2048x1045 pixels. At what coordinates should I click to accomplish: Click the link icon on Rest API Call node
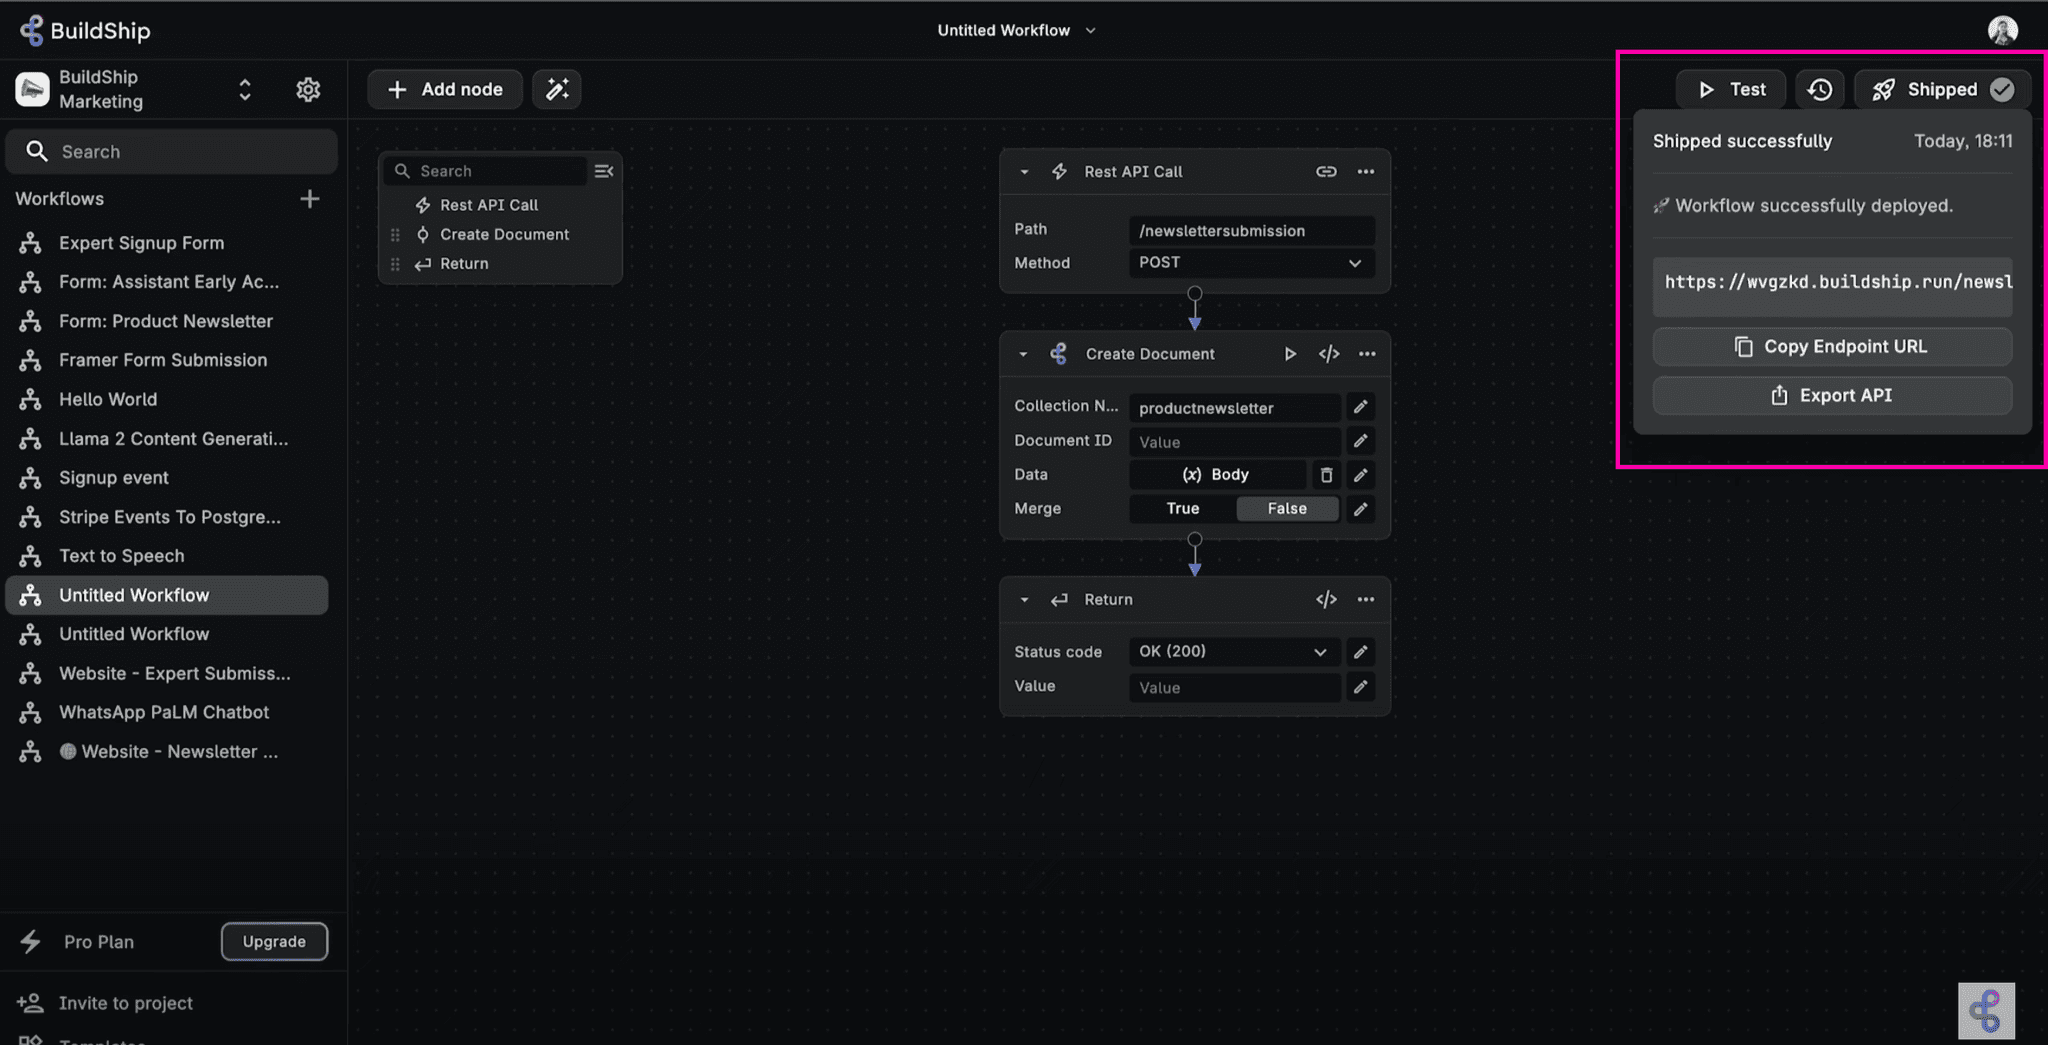[1326, 171]
